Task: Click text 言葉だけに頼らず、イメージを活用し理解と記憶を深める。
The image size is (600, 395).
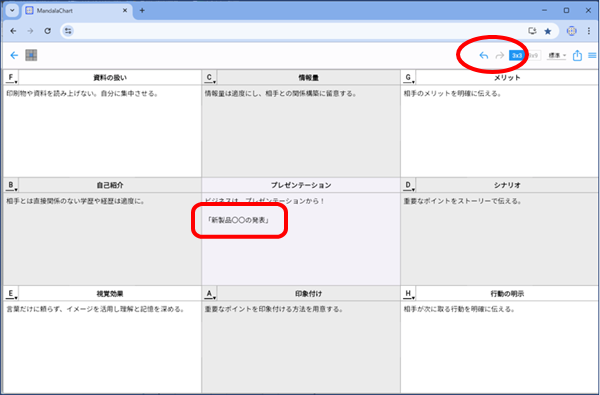Action: 96,309
